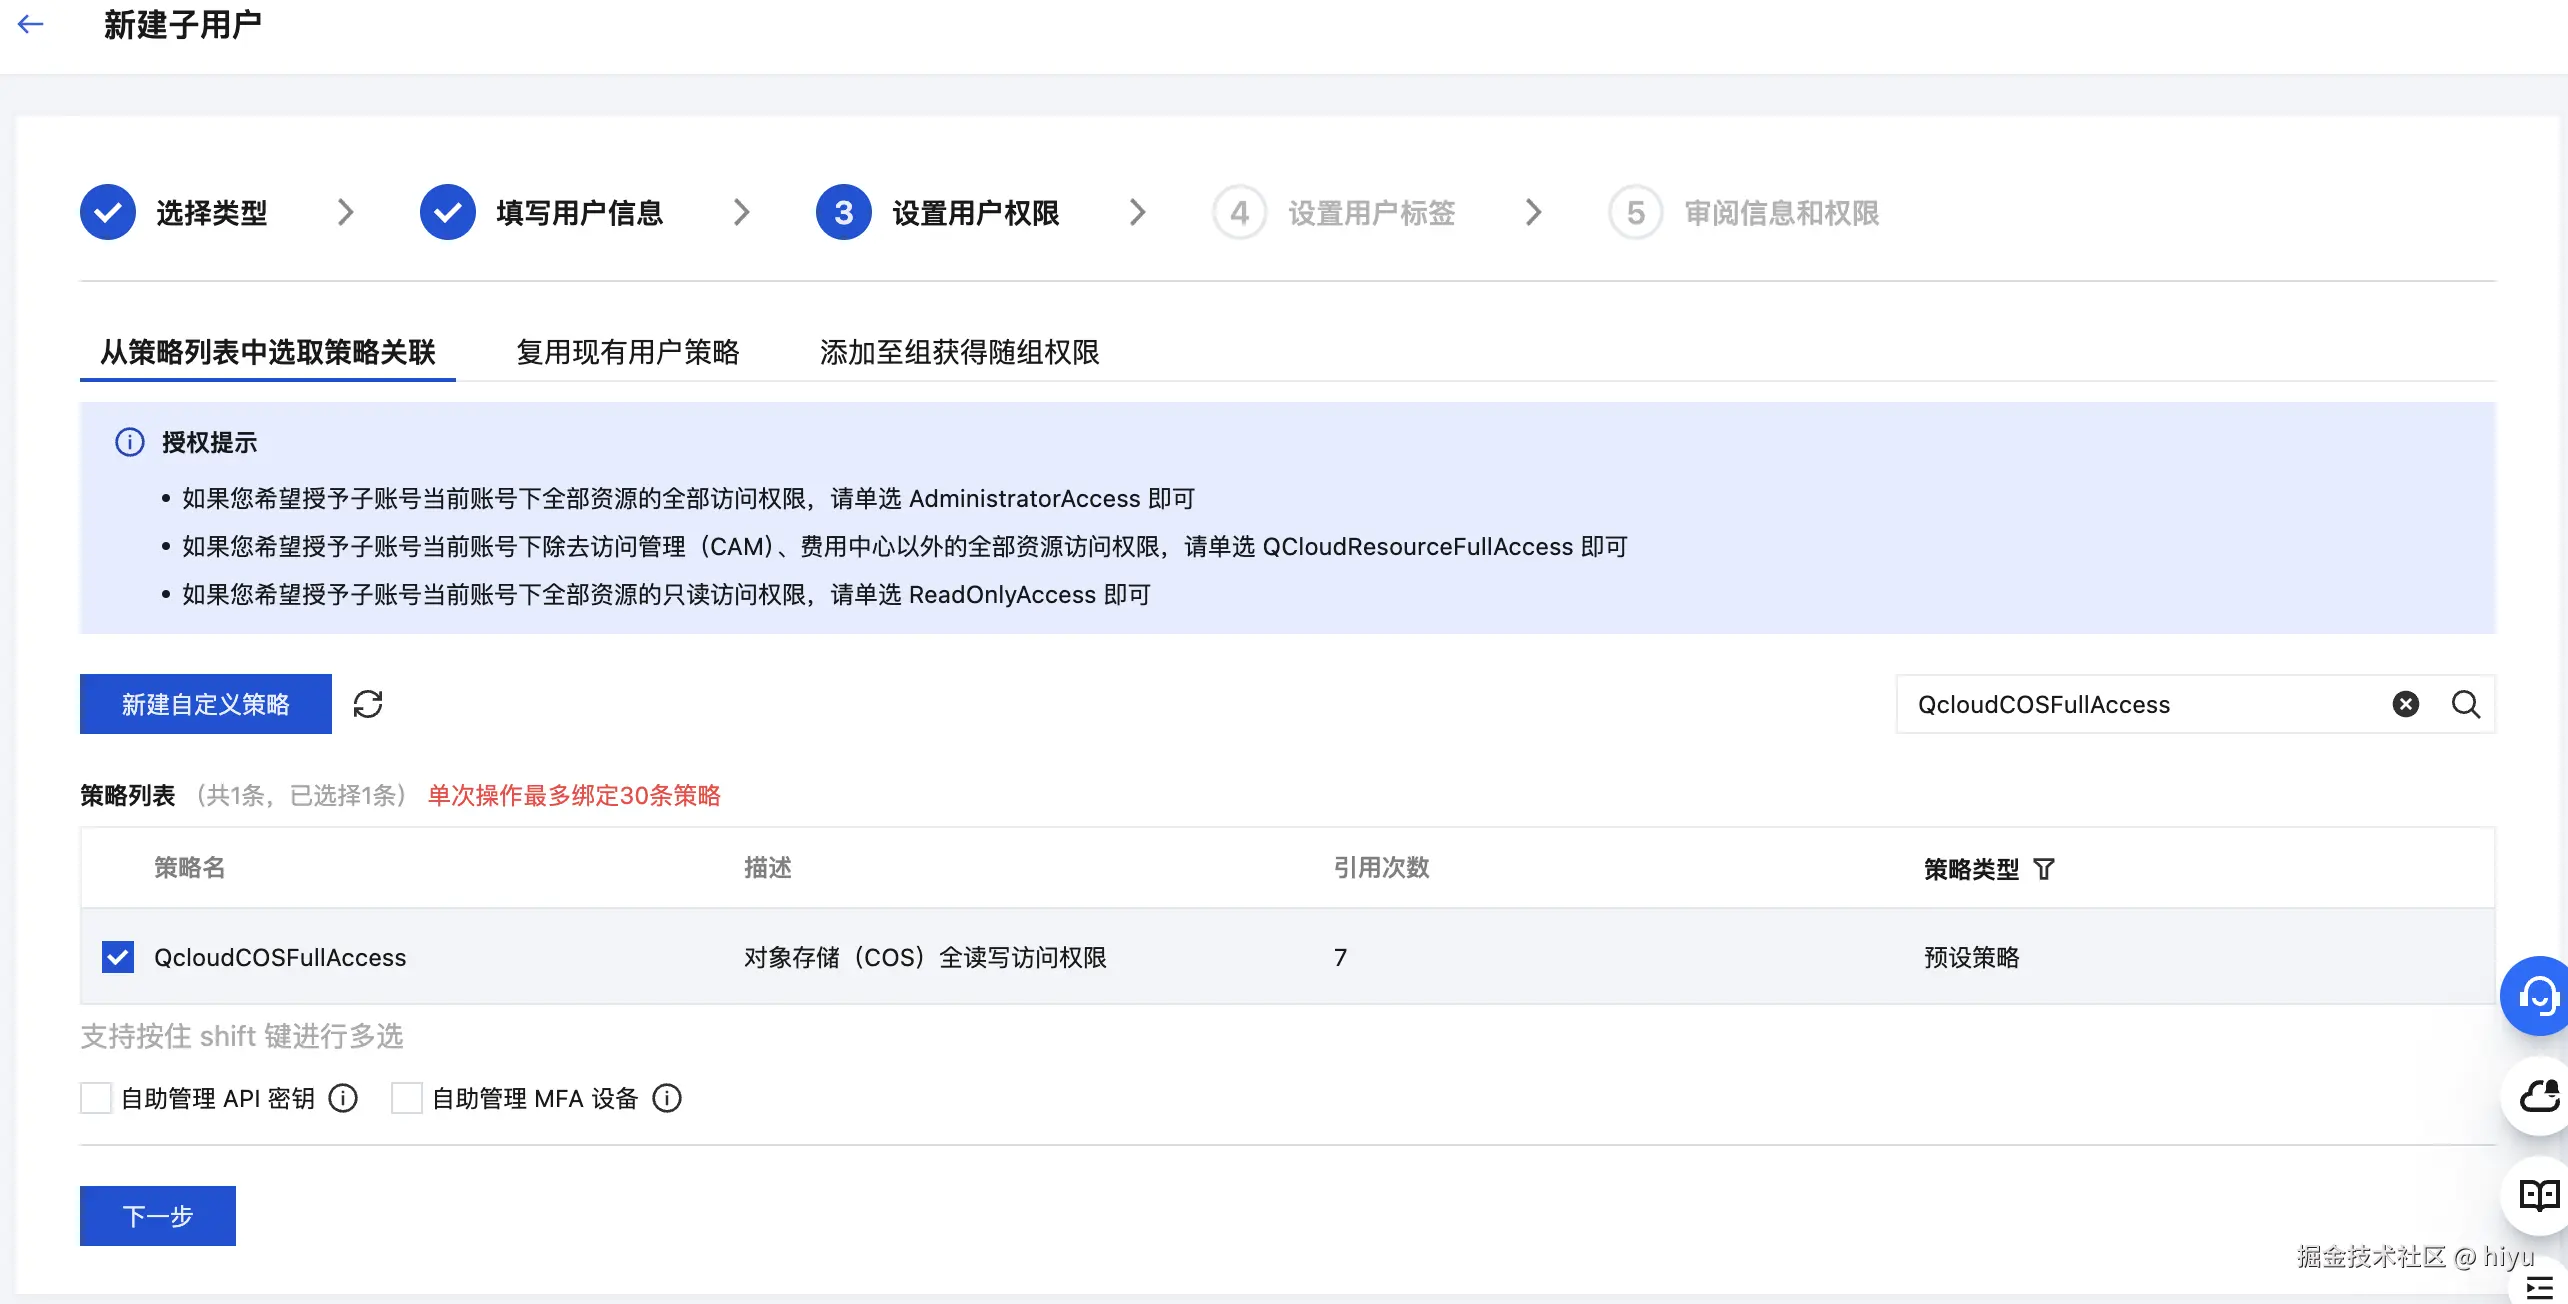Click info icon next to API 密钥

tap(343, 1098)
